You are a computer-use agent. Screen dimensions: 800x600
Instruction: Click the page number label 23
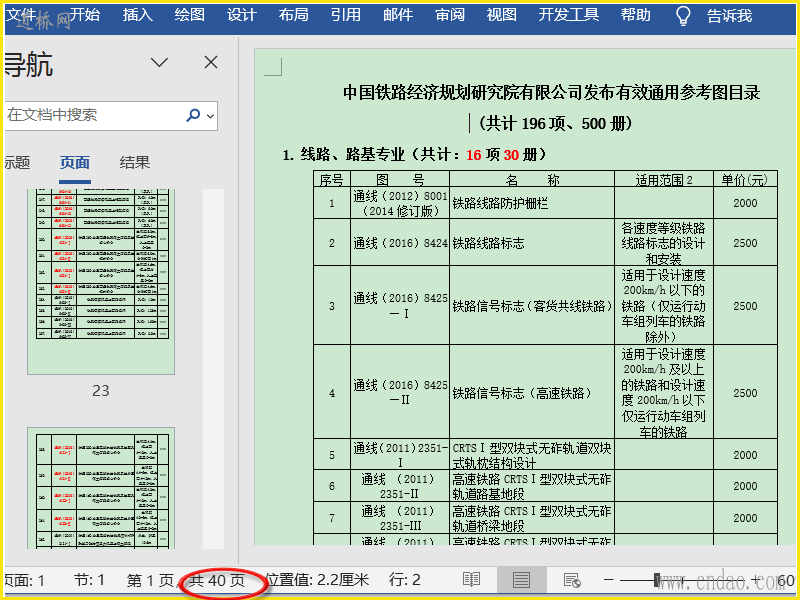[x=101, y=391]
